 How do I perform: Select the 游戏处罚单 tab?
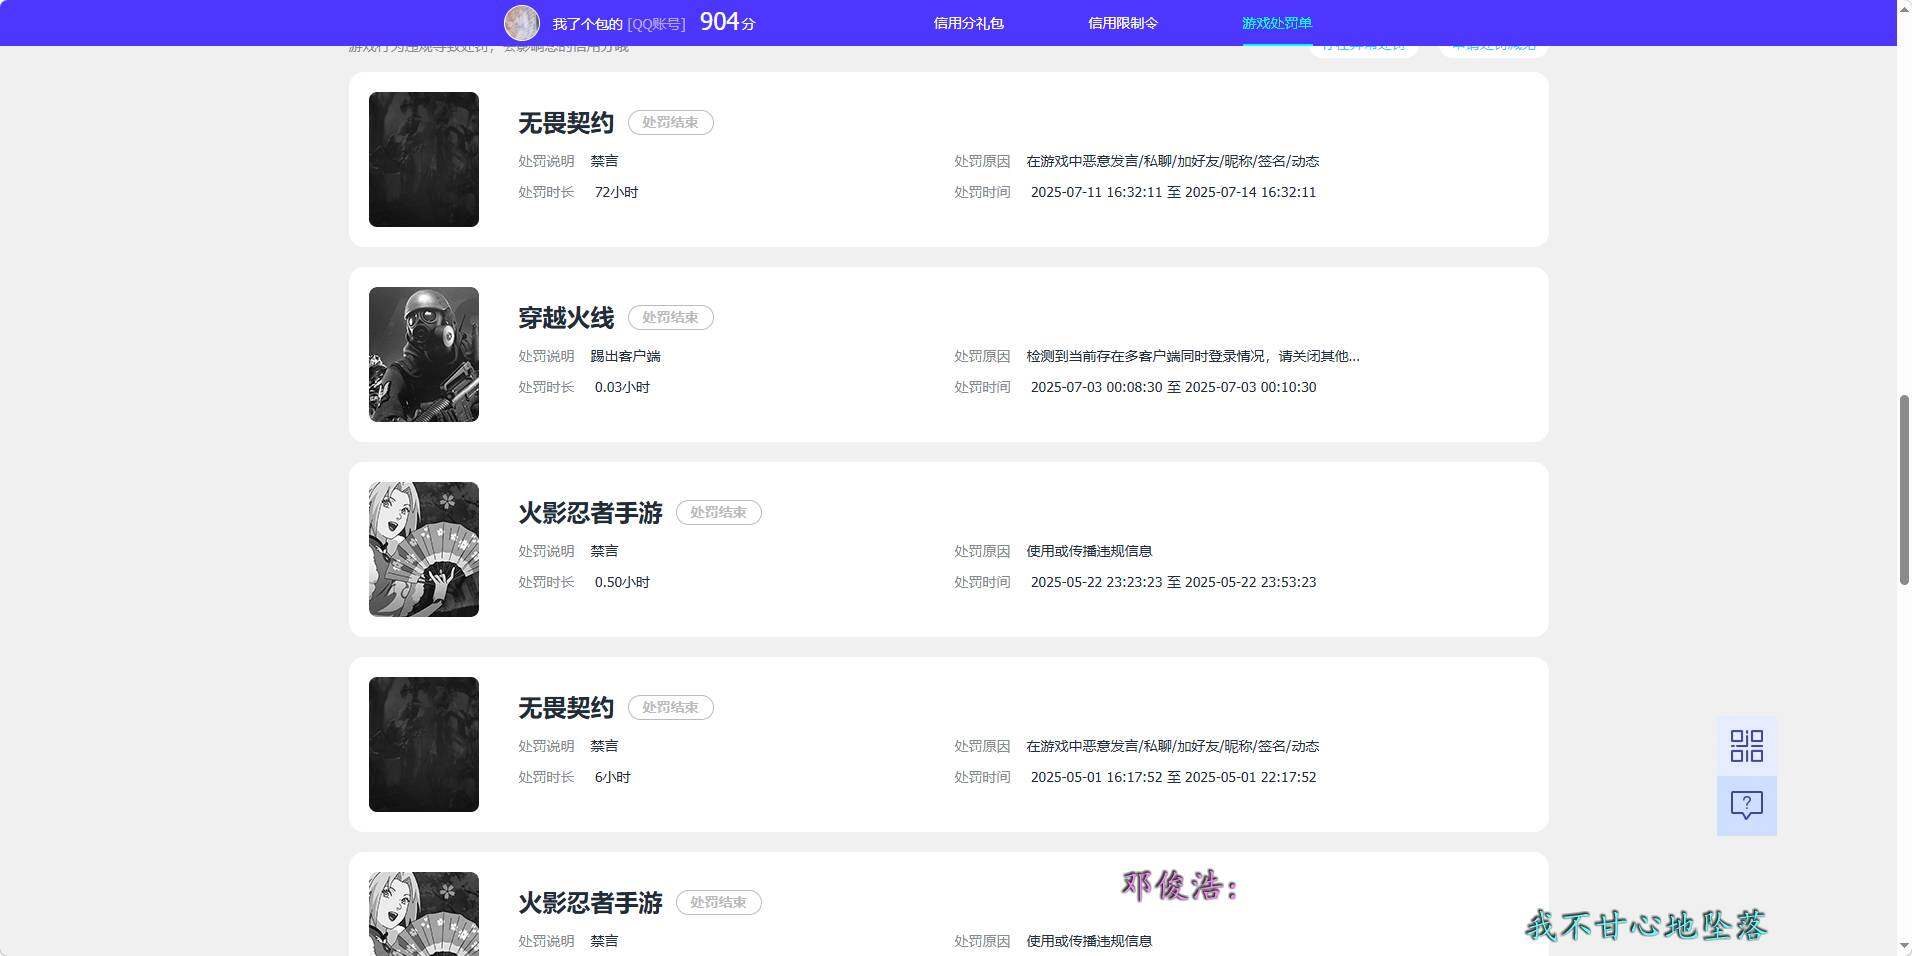pyautogui.click(x=1277, y=22)
